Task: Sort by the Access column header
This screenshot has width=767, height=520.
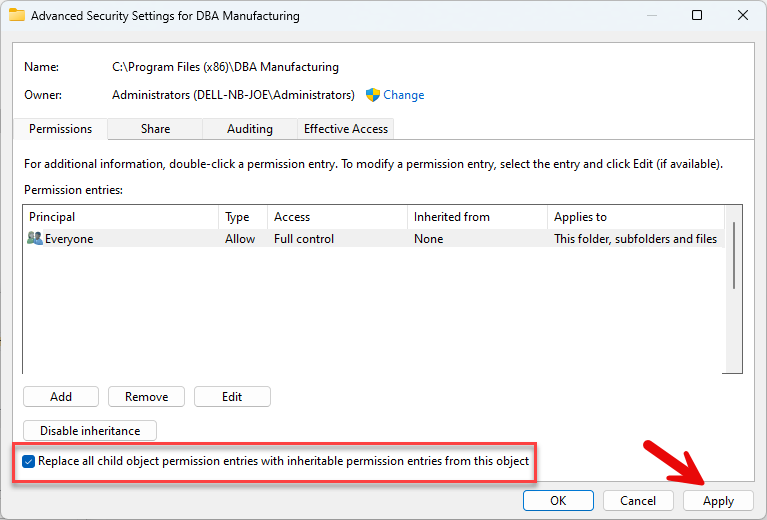Action: (x=338, y=217)
